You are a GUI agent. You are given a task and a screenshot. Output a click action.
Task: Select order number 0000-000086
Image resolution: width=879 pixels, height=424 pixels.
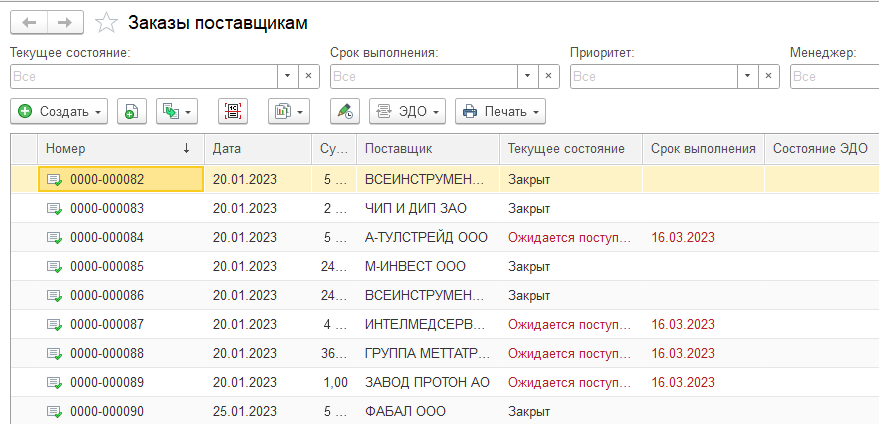[107, 296]
